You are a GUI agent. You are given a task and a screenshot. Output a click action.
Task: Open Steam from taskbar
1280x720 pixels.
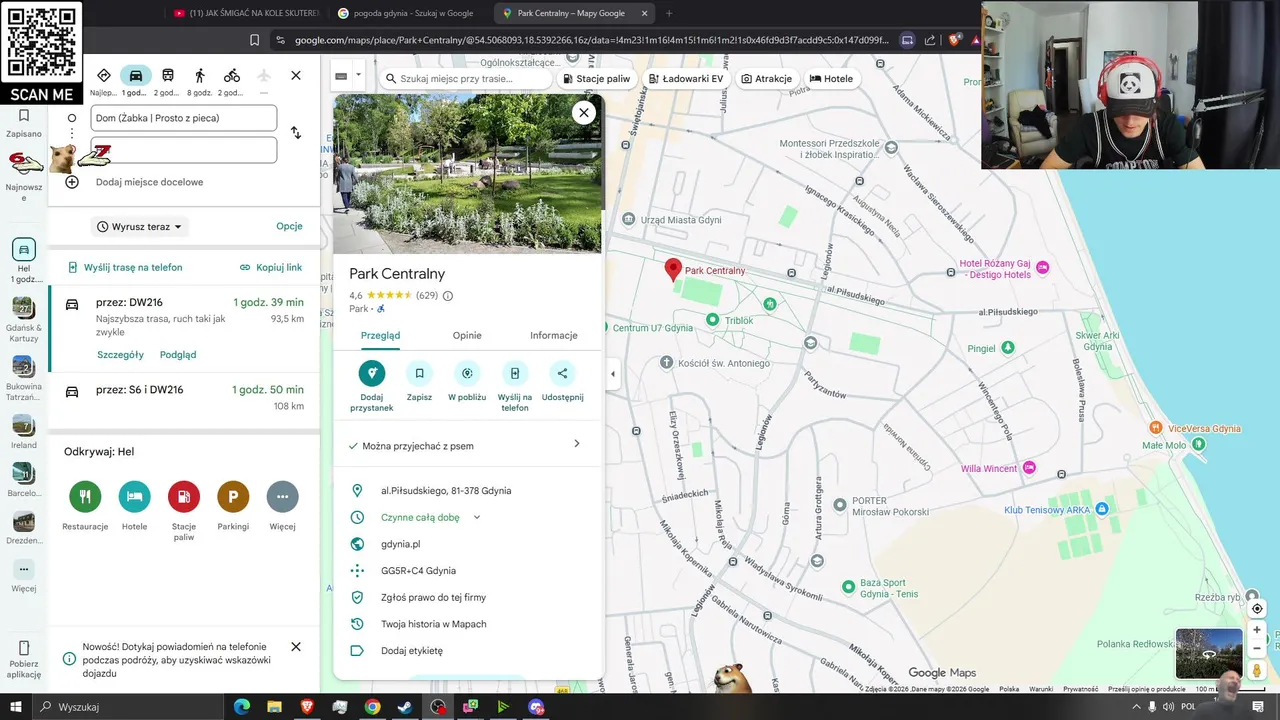(x=404, y=707)
